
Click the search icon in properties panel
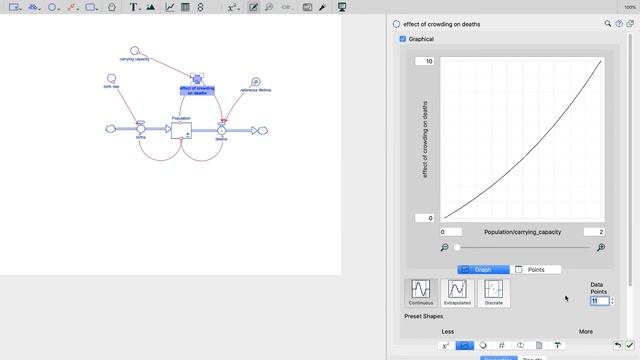coord(608,24)
